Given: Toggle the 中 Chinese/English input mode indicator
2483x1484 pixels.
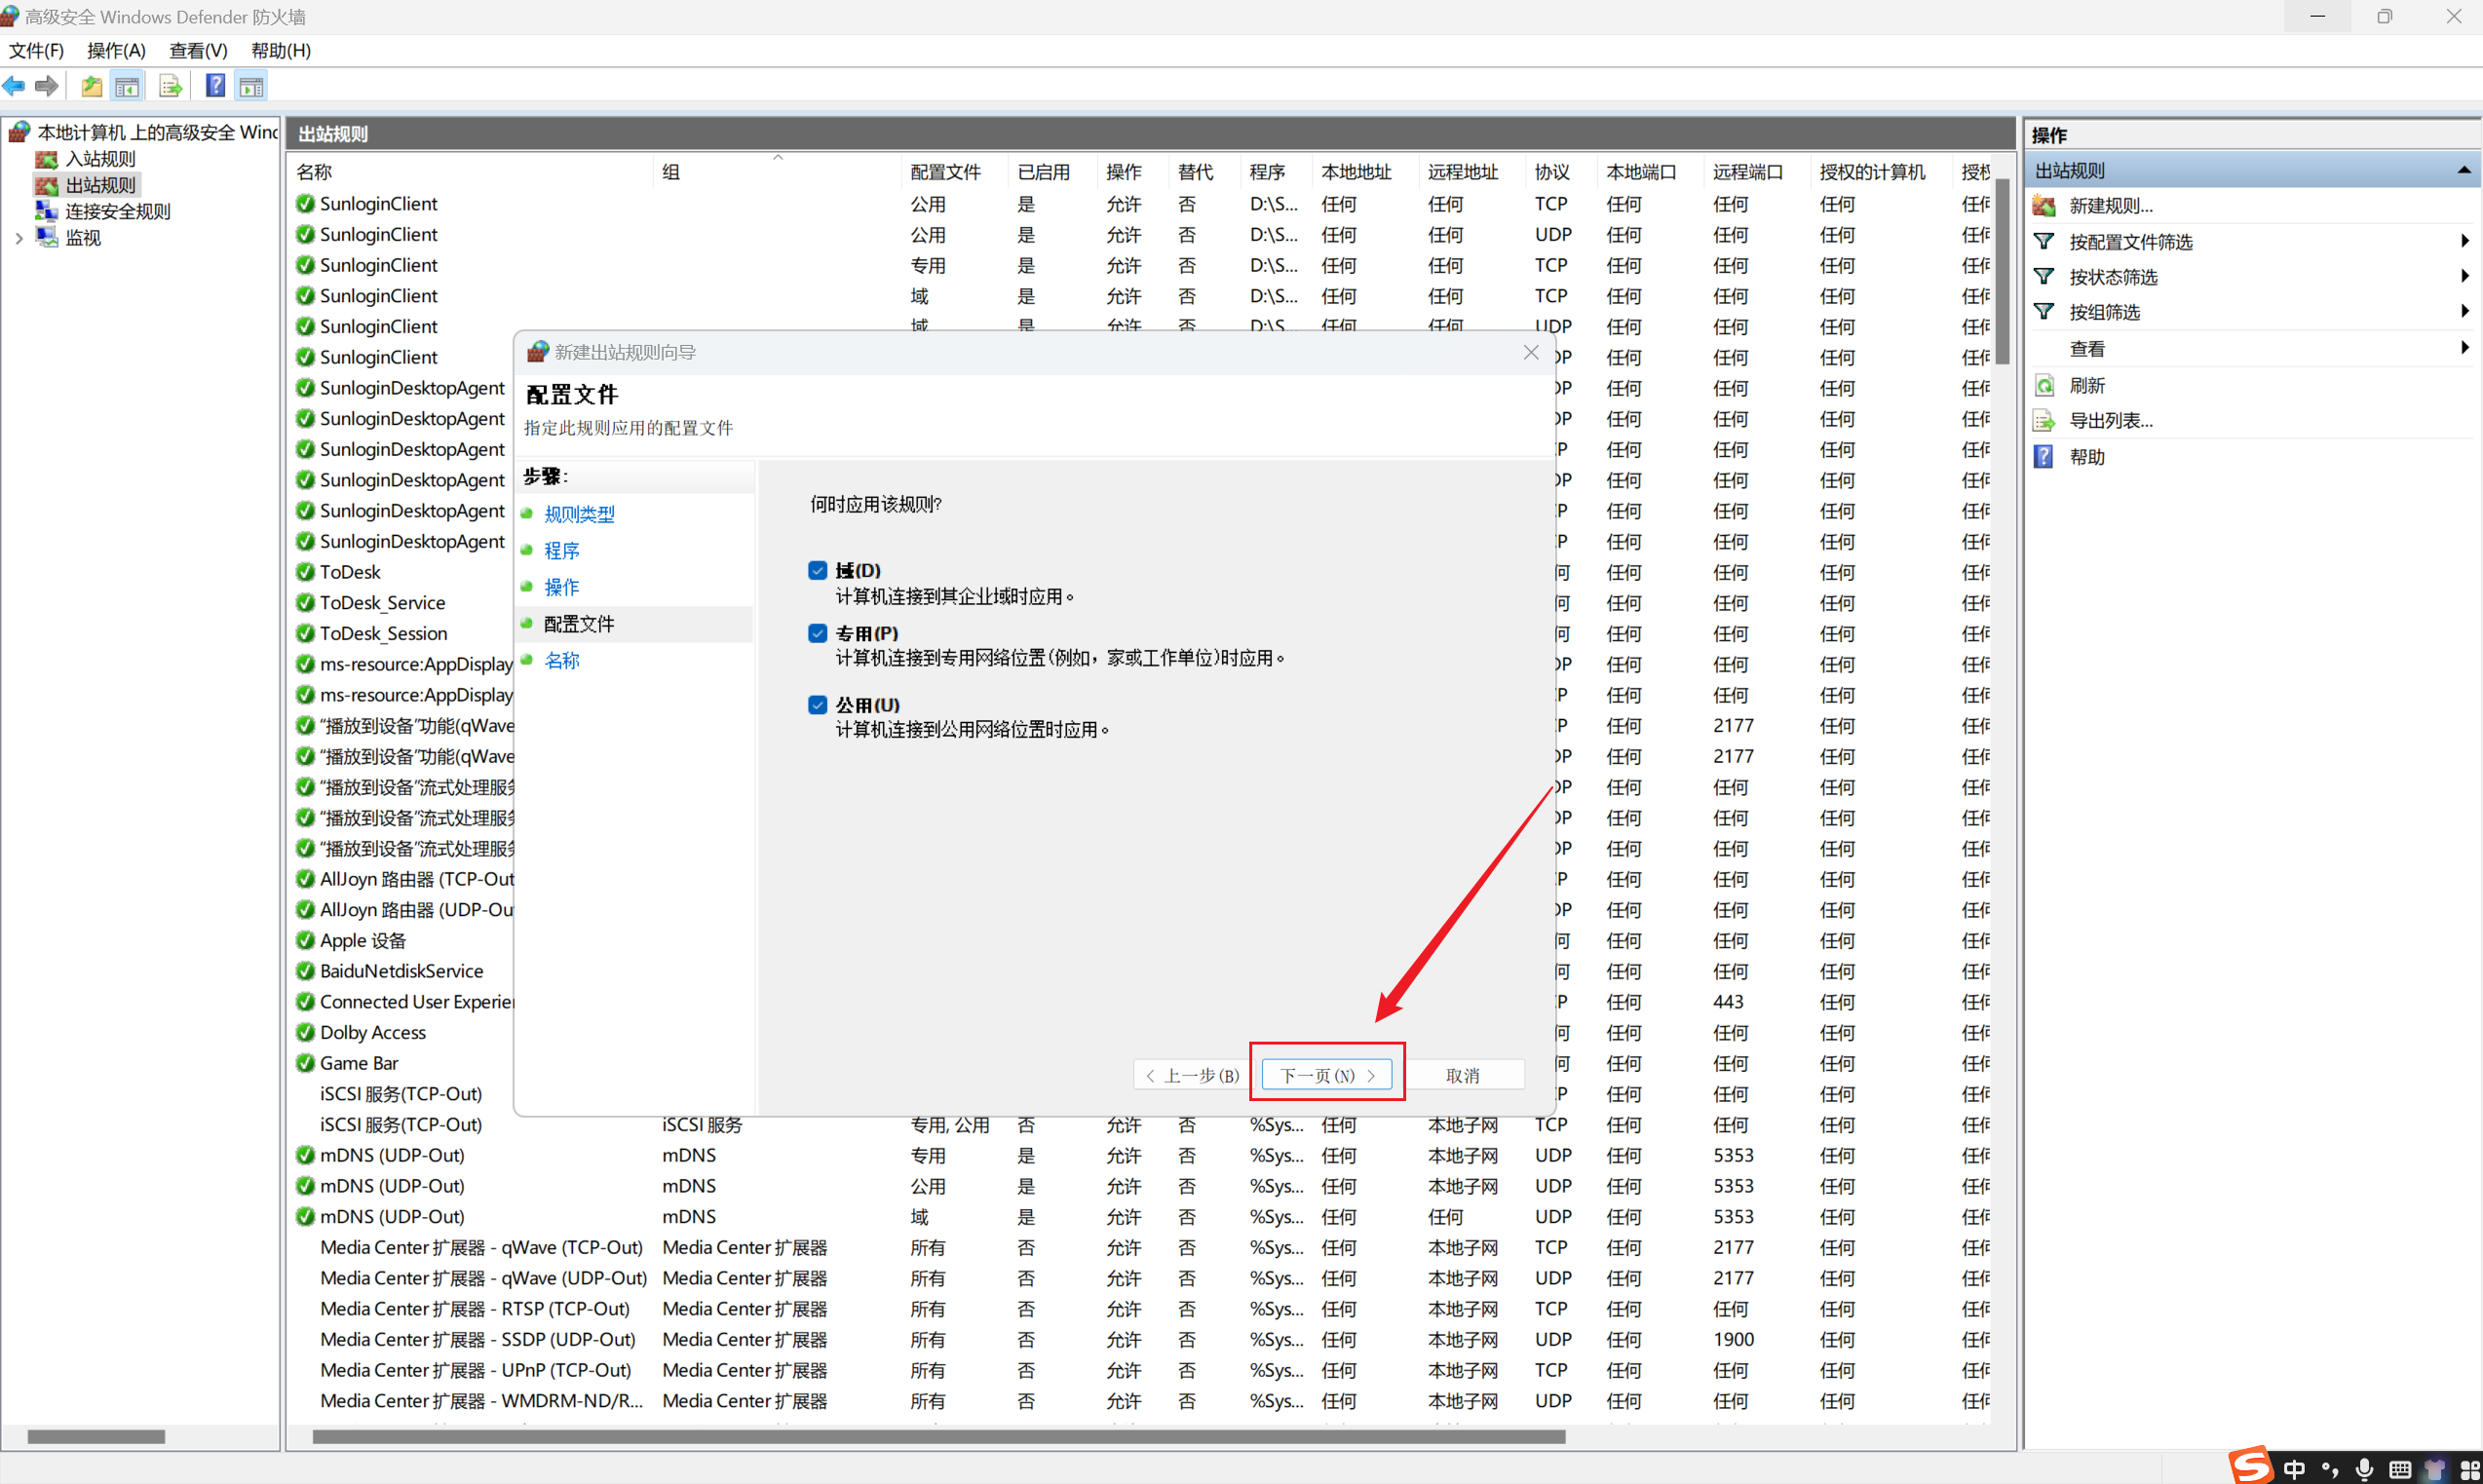Looking at the screenshot, I should (x=2294, y=1469).
